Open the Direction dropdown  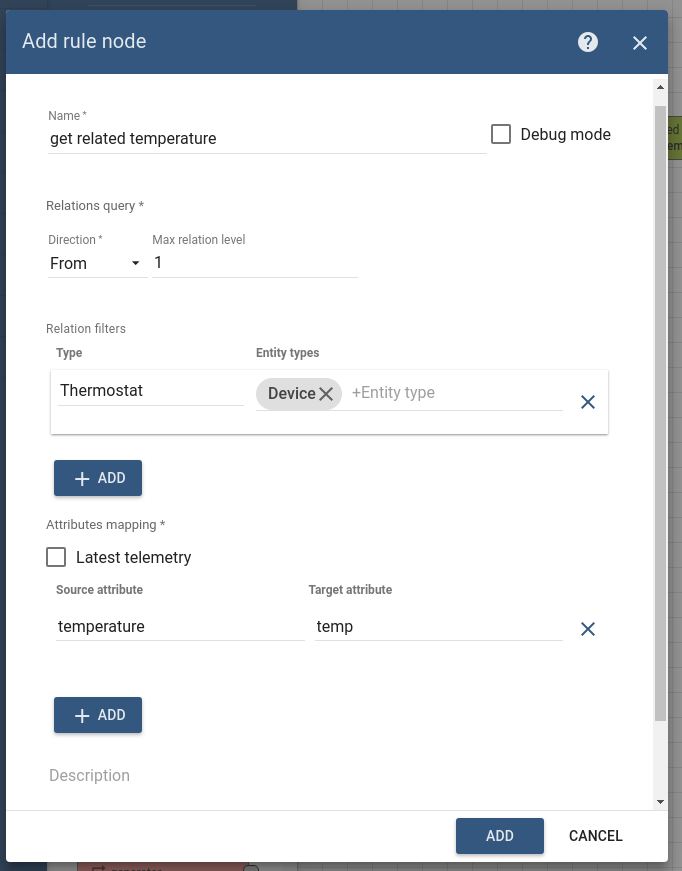[x=95, y=264]
